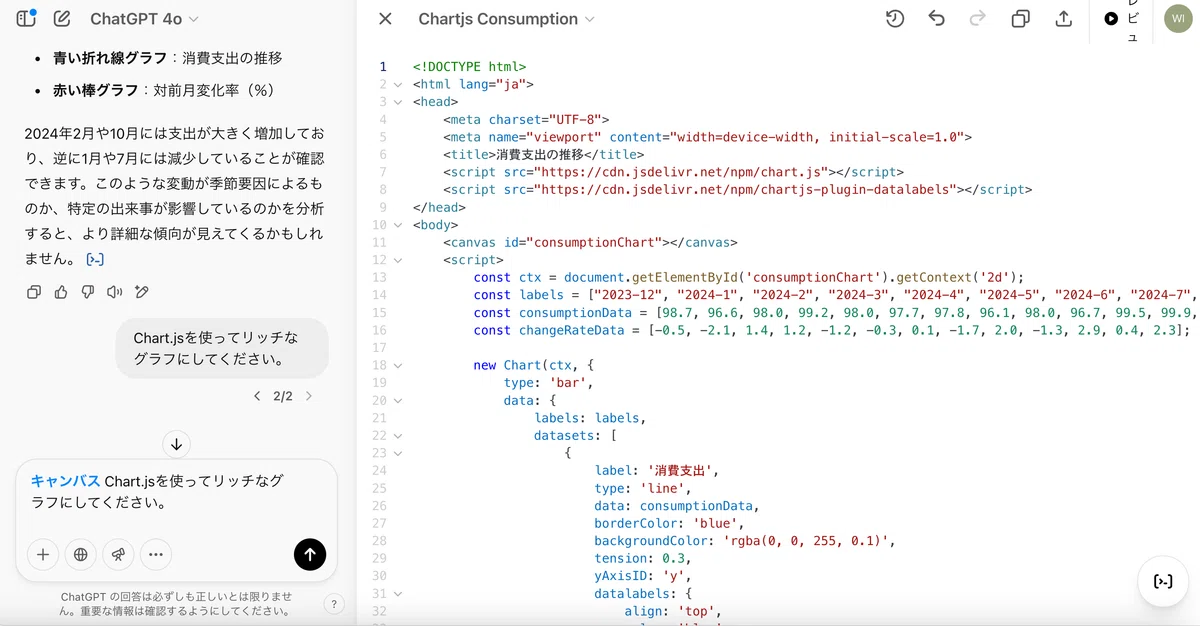Viewport: 1200px width, 626px height.
Task: Start a new chat with pencil icon
Action: coord(62,18)
